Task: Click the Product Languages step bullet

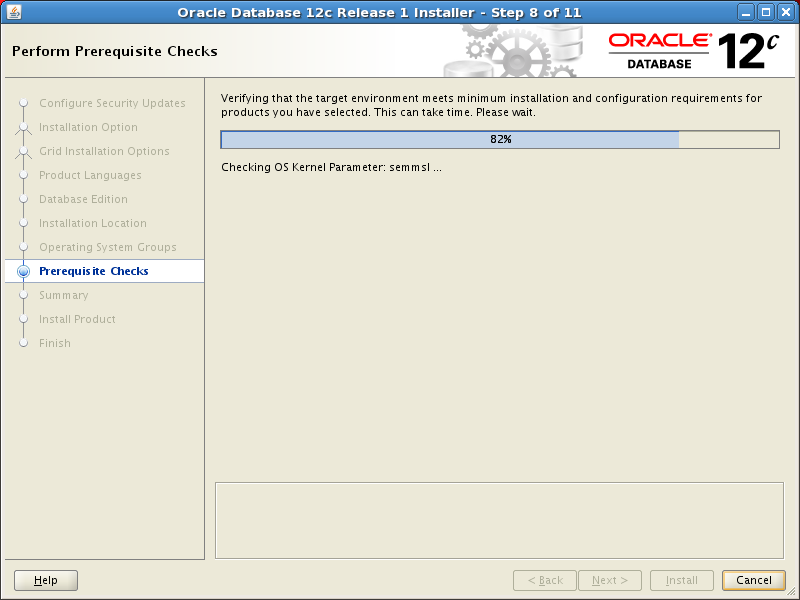Action: 23,175
